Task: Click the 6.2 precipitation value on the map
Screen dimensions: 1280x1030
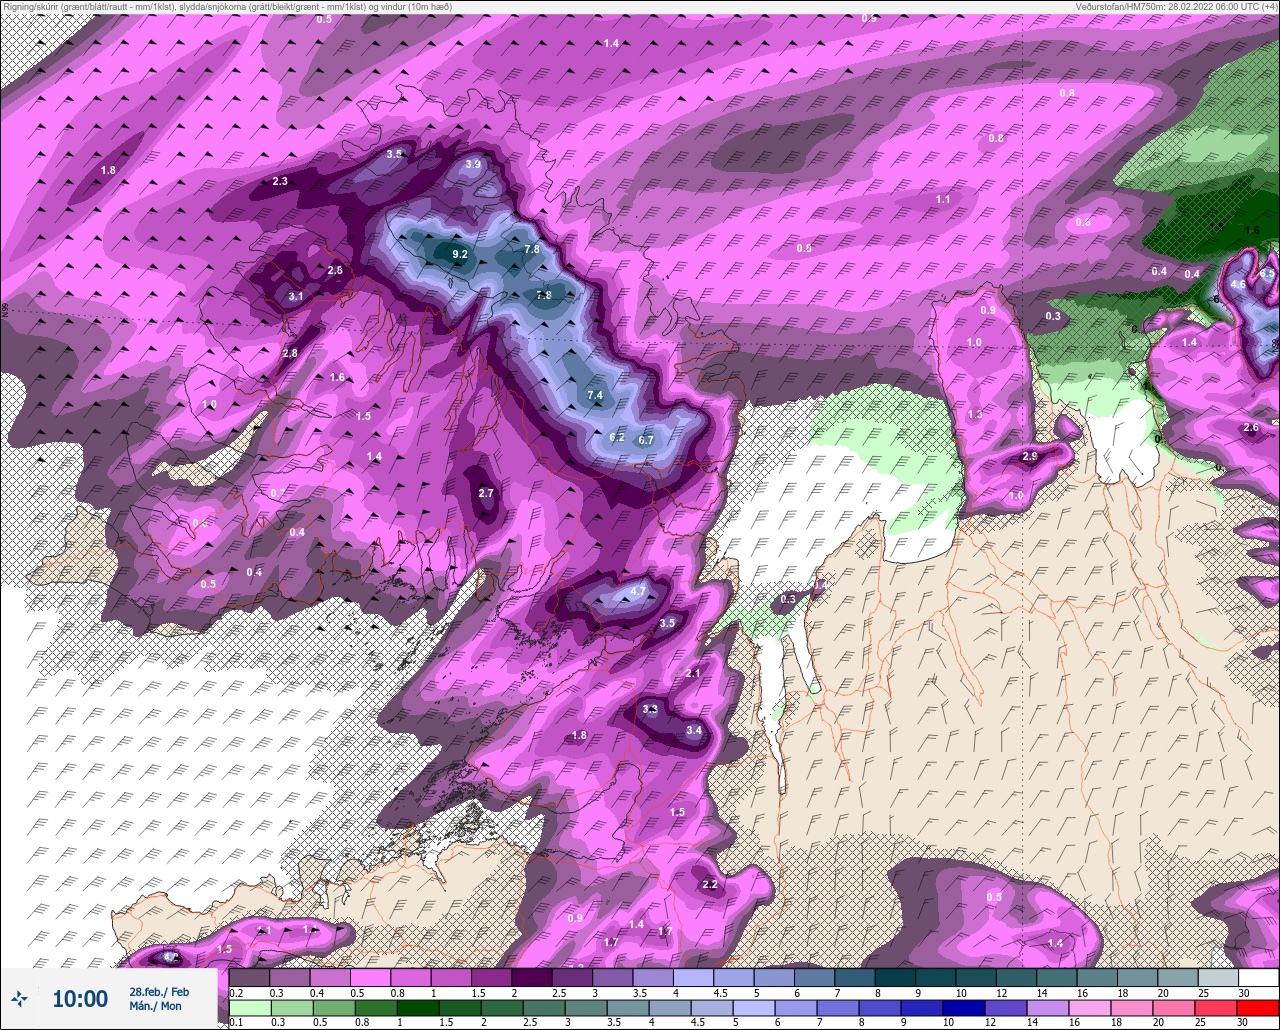Action: [x=617, y=437]
